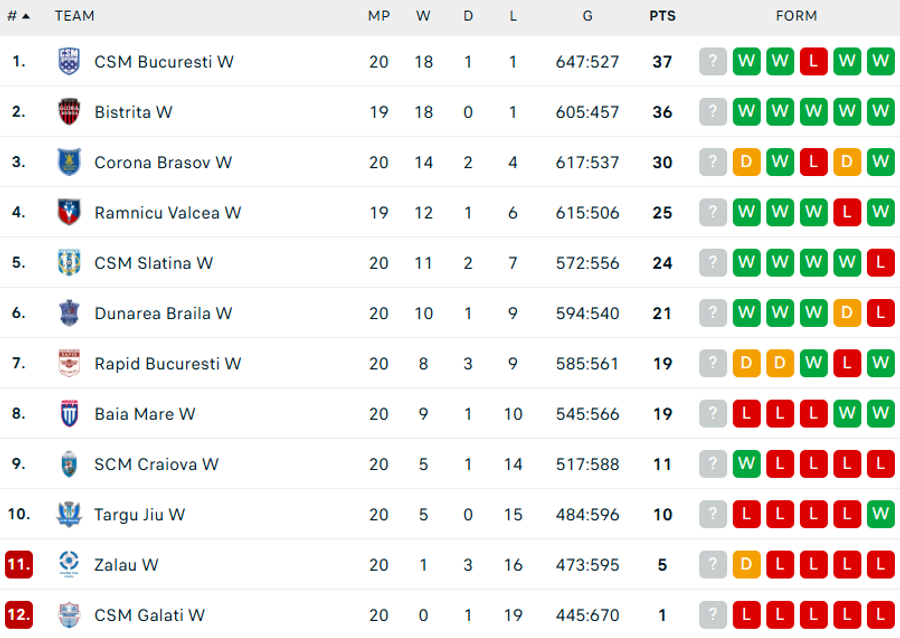Viewport: 900px width, 638px height.
Task: Open the CSM Galati W team link
Action: (x=149, y=615)
